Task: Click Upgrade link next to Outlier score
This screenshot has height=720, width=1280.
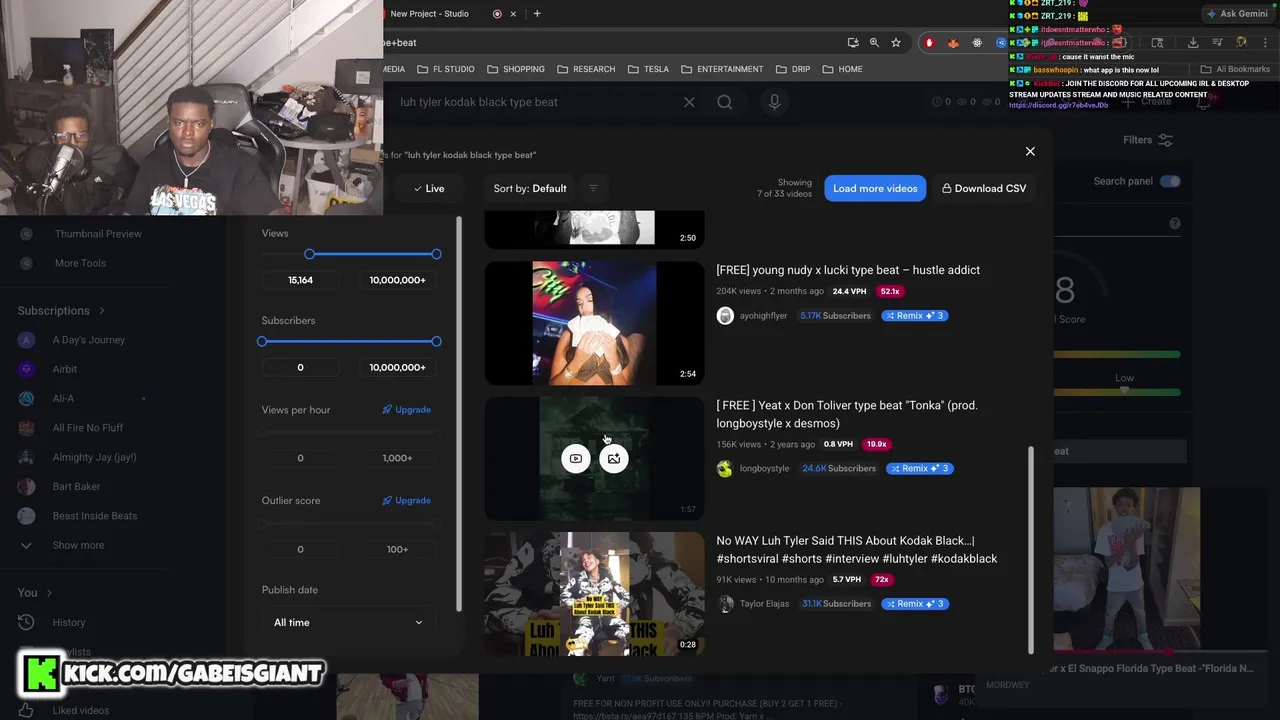Action: (x=407, y=500)
